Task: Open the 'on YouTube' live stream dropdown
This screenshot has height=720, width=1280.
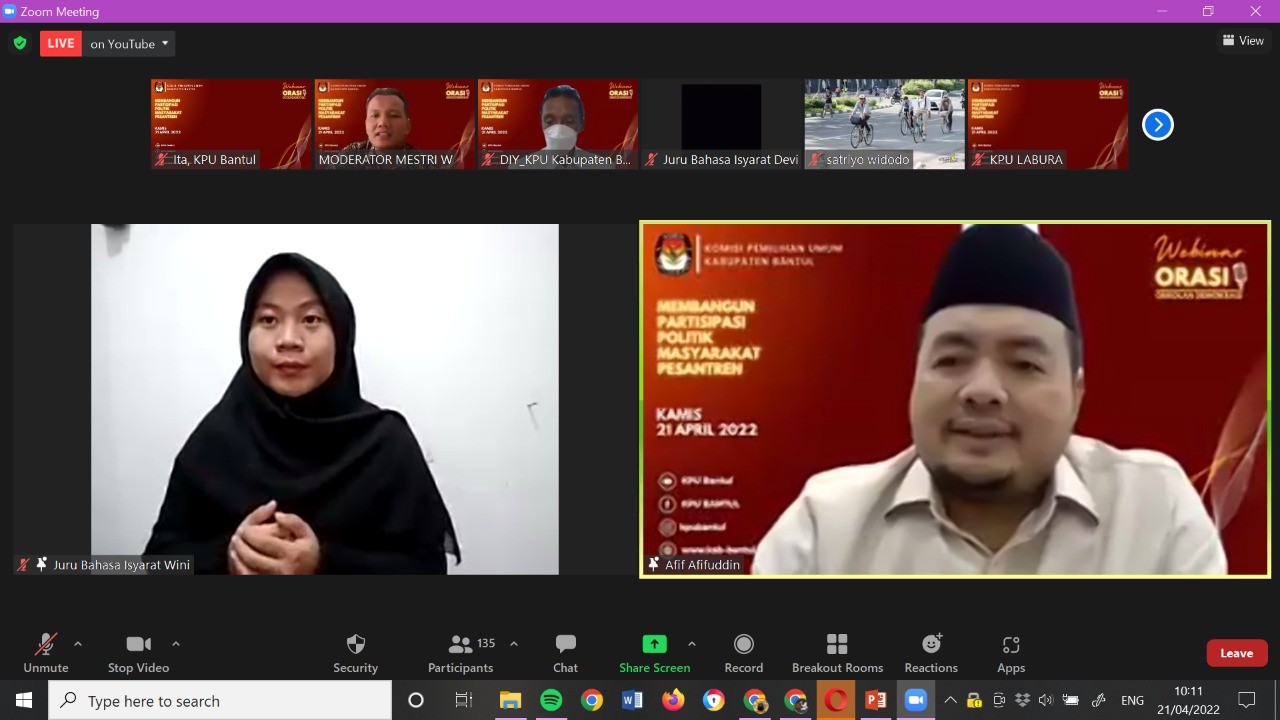Action: (x=129, y=44)
